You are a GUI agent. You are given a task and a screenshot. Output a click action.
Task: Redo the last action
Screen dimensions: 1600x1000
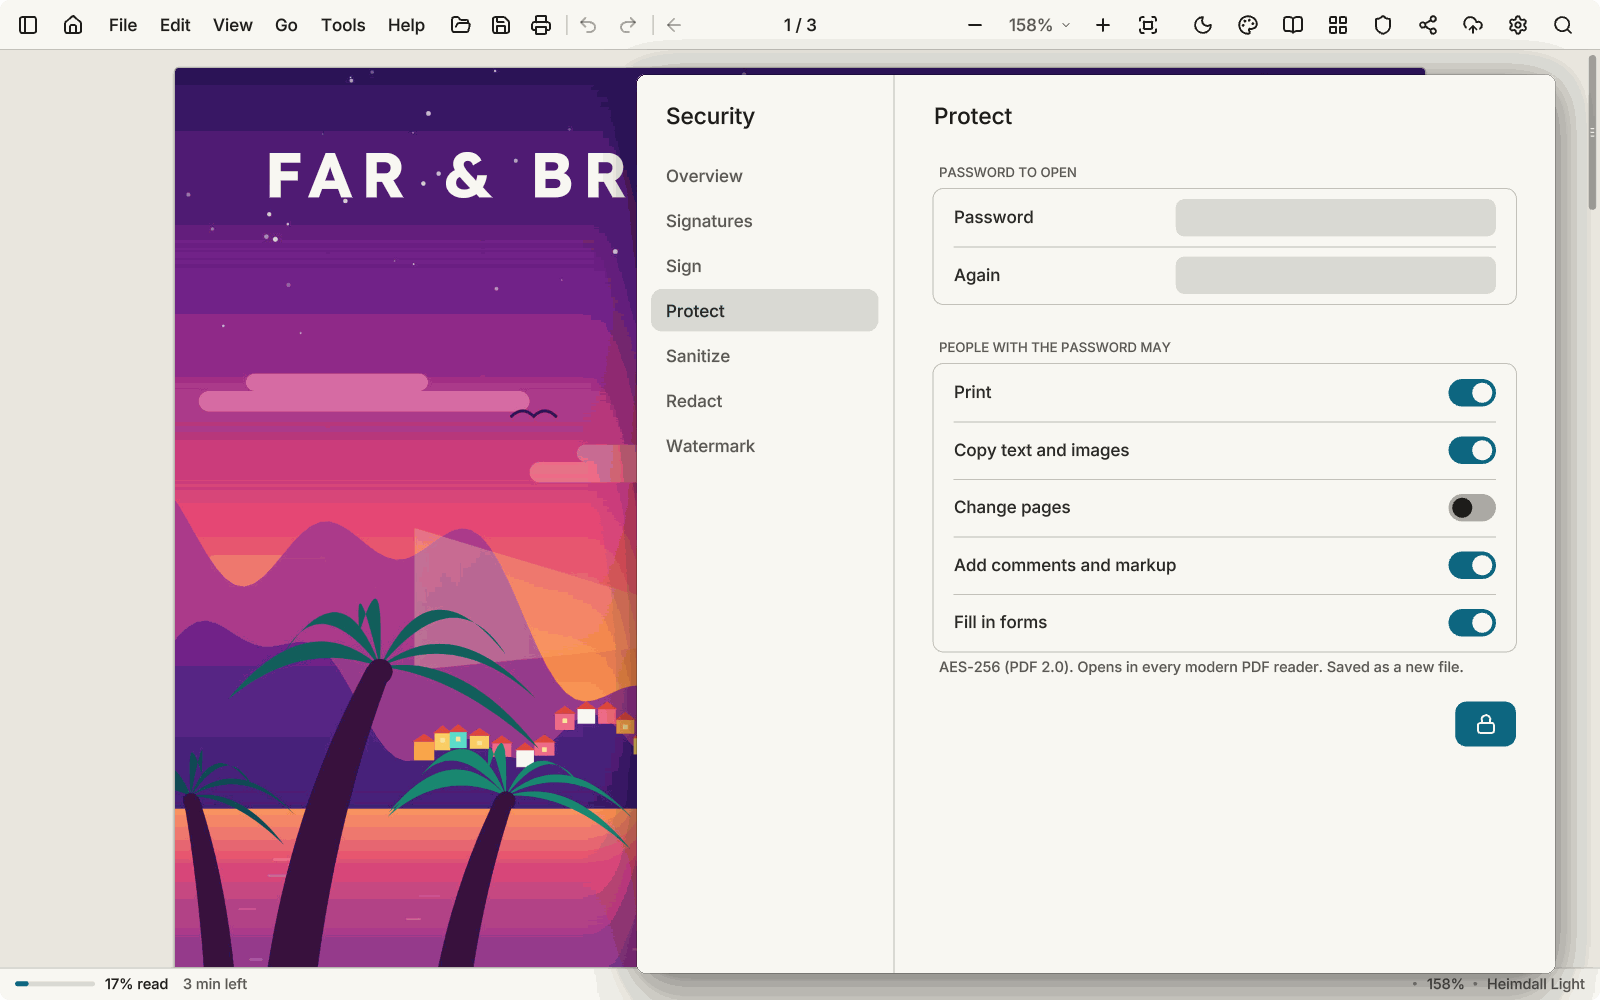tap(628, 25)
